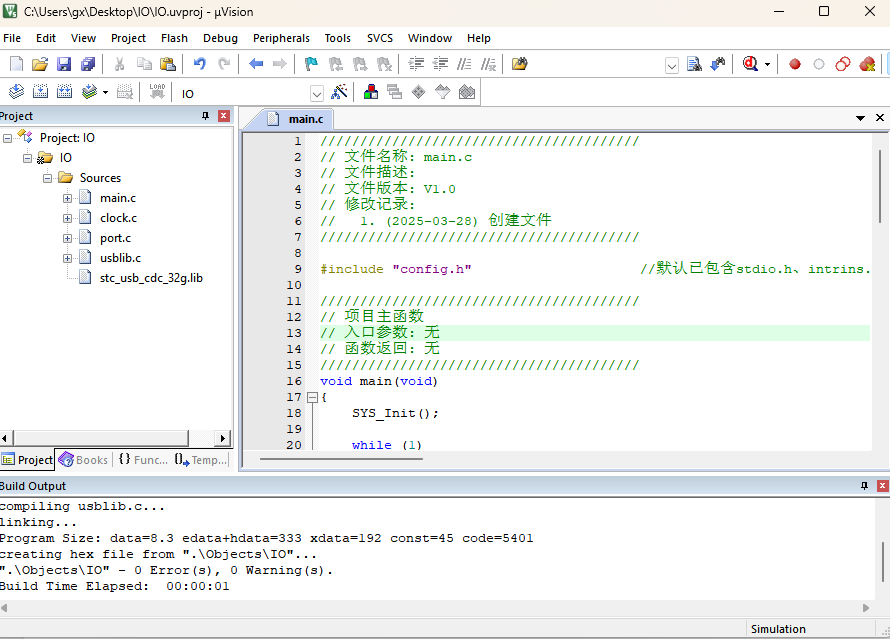Expand the main.c tree node
The width and height of the screenshot is (890, 639).
pyautogui.click(x=68, y=198)
